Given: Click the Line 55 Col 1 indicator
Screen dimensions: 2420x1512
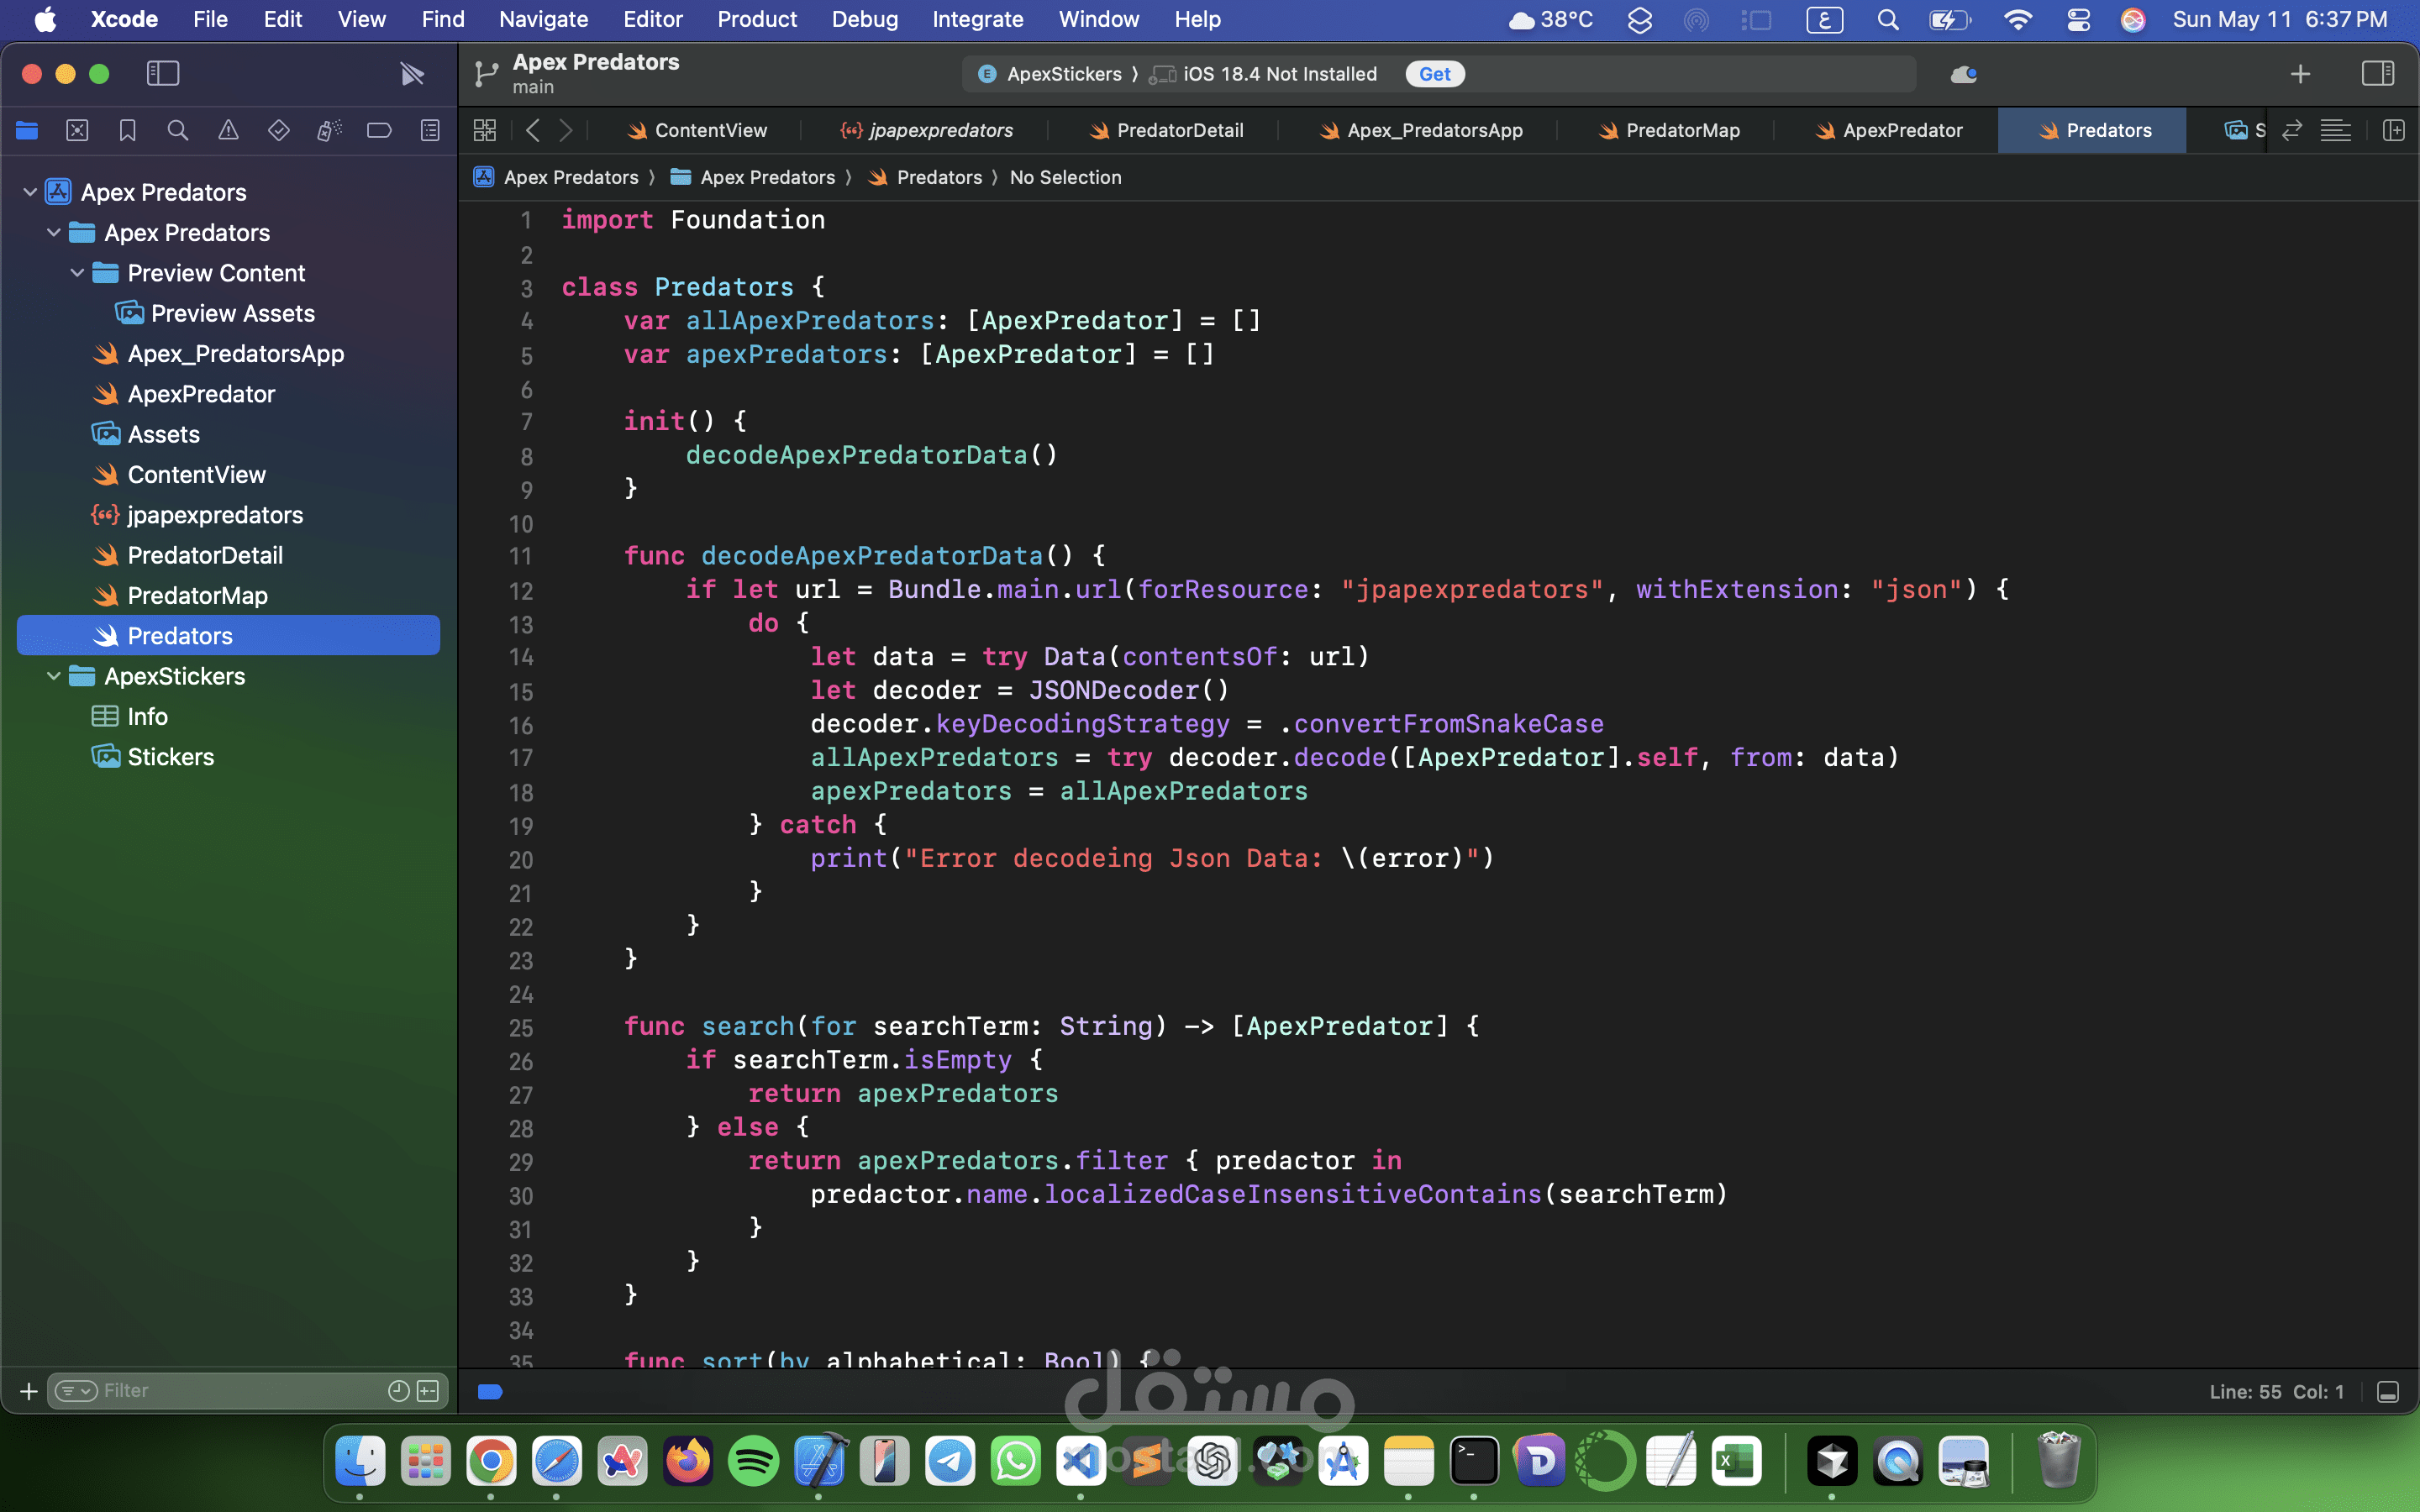Looking at the screenshot, I should pyautogui.click(x=2276, y=1392).
